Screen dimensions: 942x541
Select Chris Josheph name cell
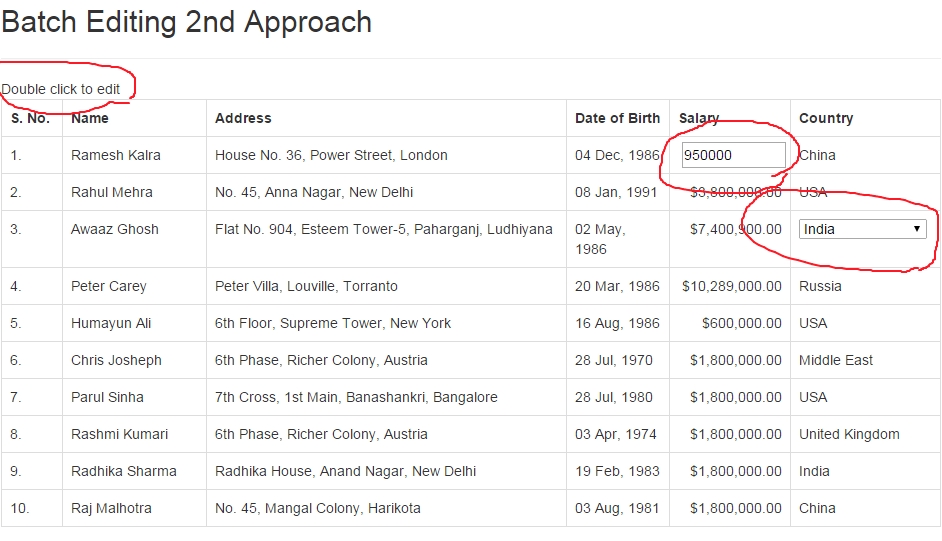click(x=134, y=360)
